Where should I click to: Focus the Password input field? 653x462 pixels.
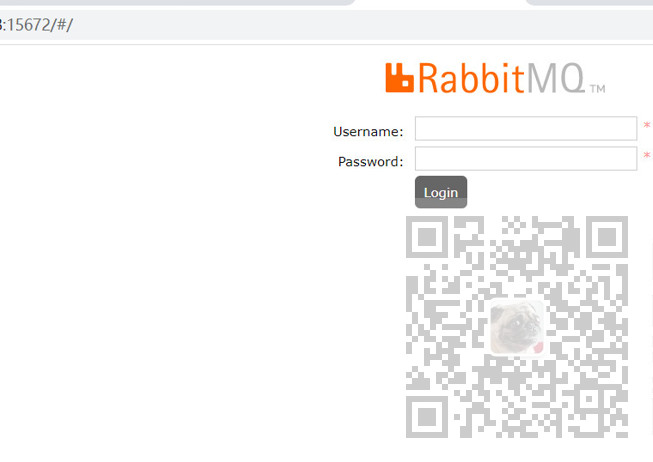(526, 158)
